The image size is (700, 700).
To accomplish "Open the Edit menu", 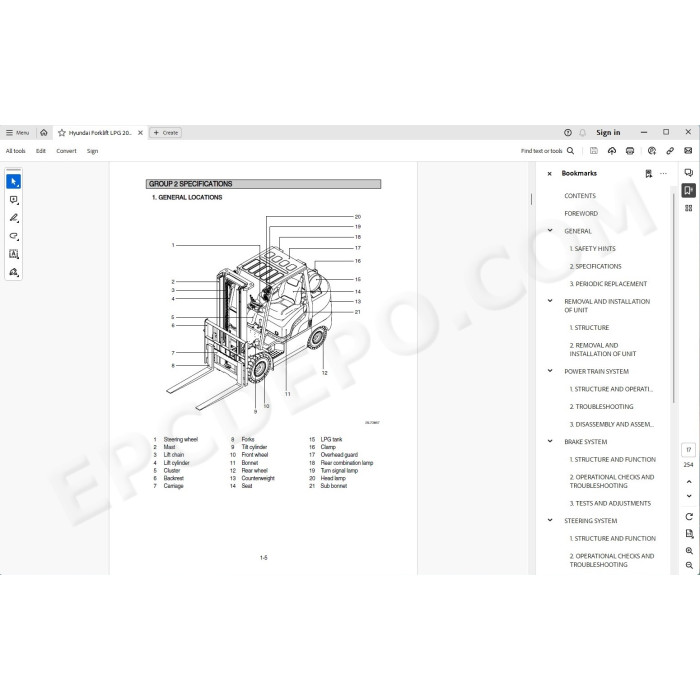I will (41, 151).
